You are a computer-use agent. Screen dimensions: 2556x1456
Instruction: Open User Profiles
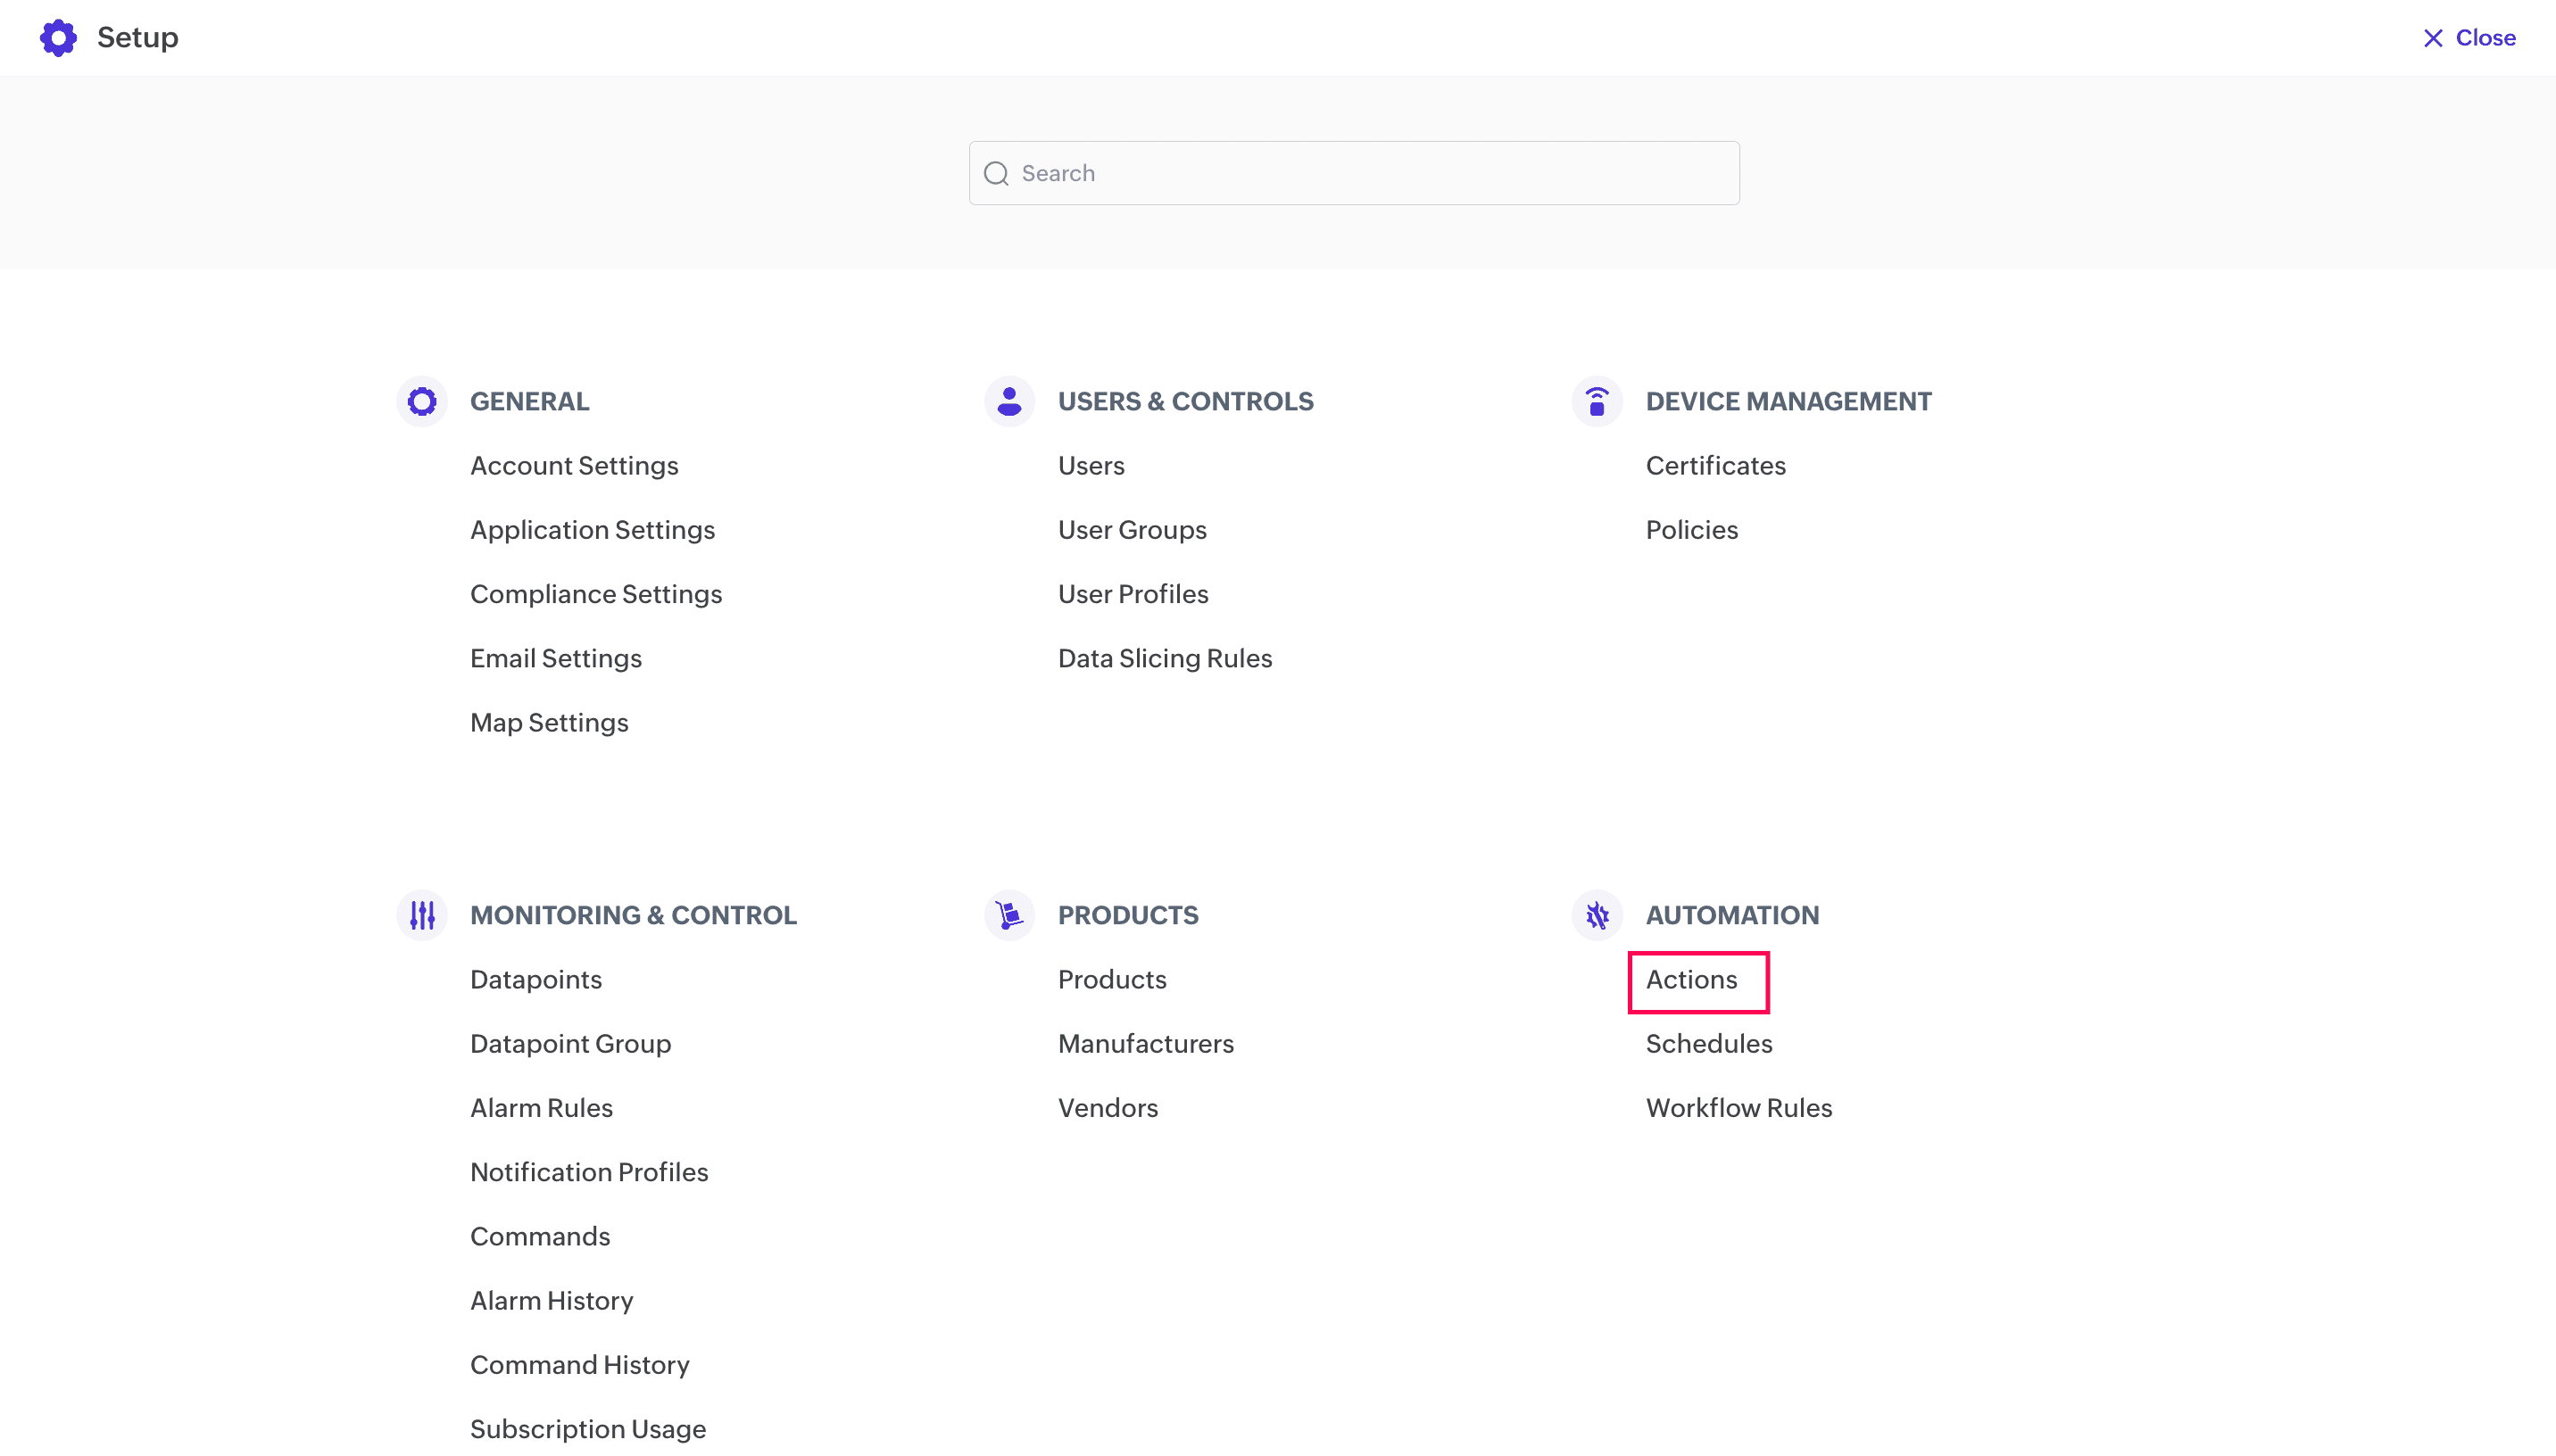pyautogui.click(x=1133, y=595)
